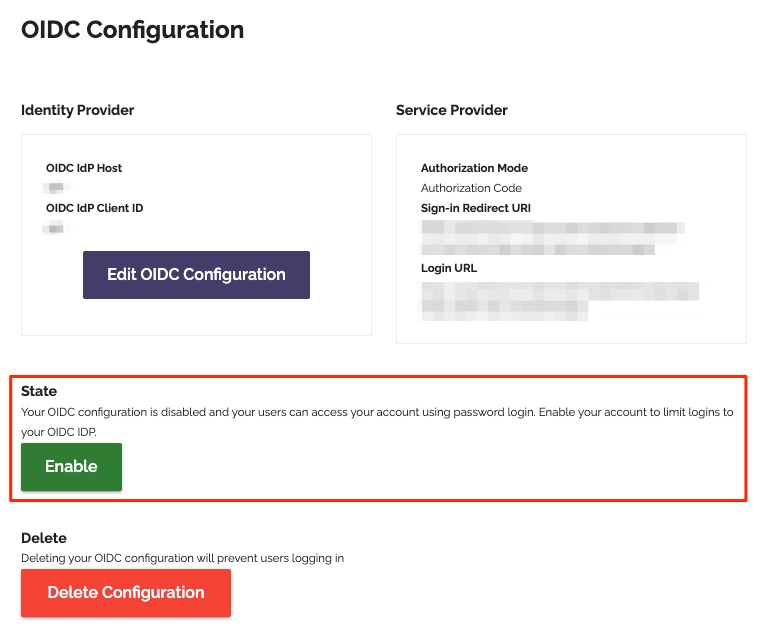Click the Delete section heading
Viewport: 766px width, 634px height.
(43, 539)
